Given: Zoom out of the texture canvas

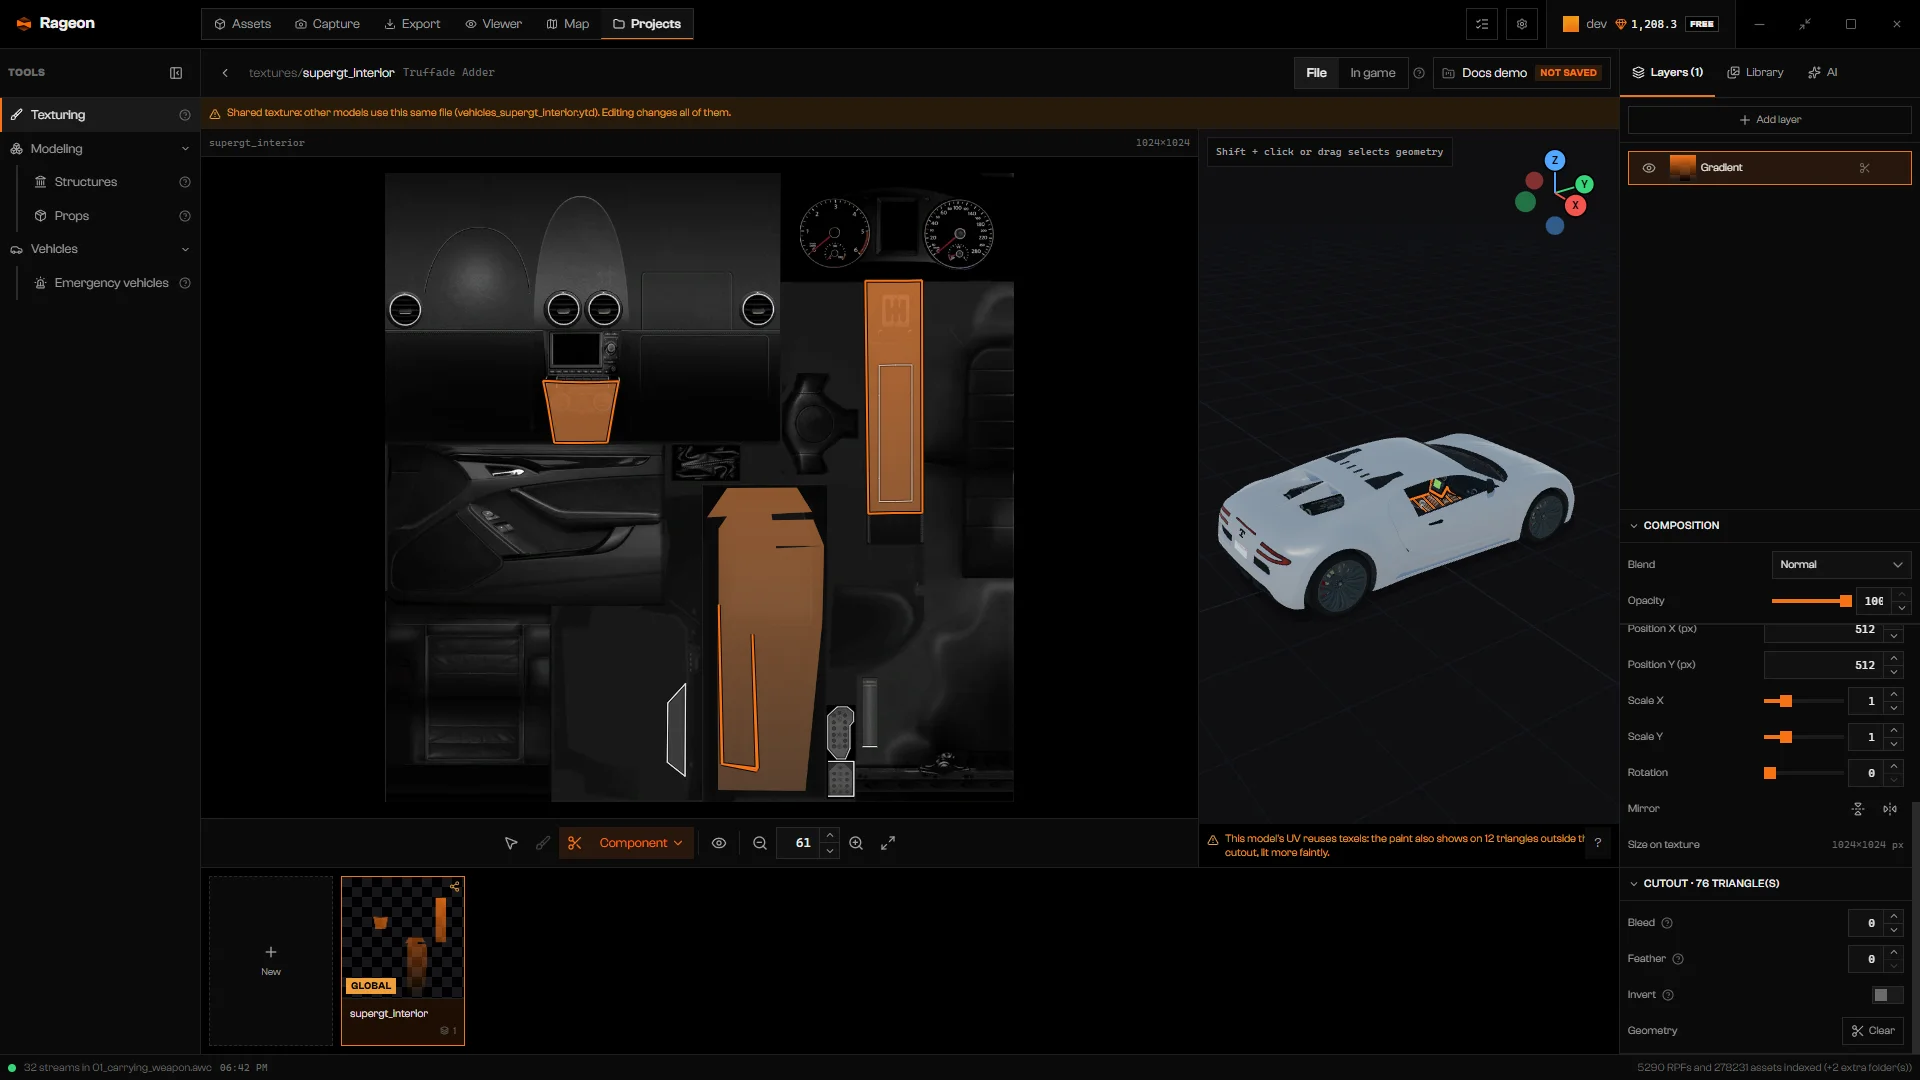Looking at the screenshot, I should point(760,843).
